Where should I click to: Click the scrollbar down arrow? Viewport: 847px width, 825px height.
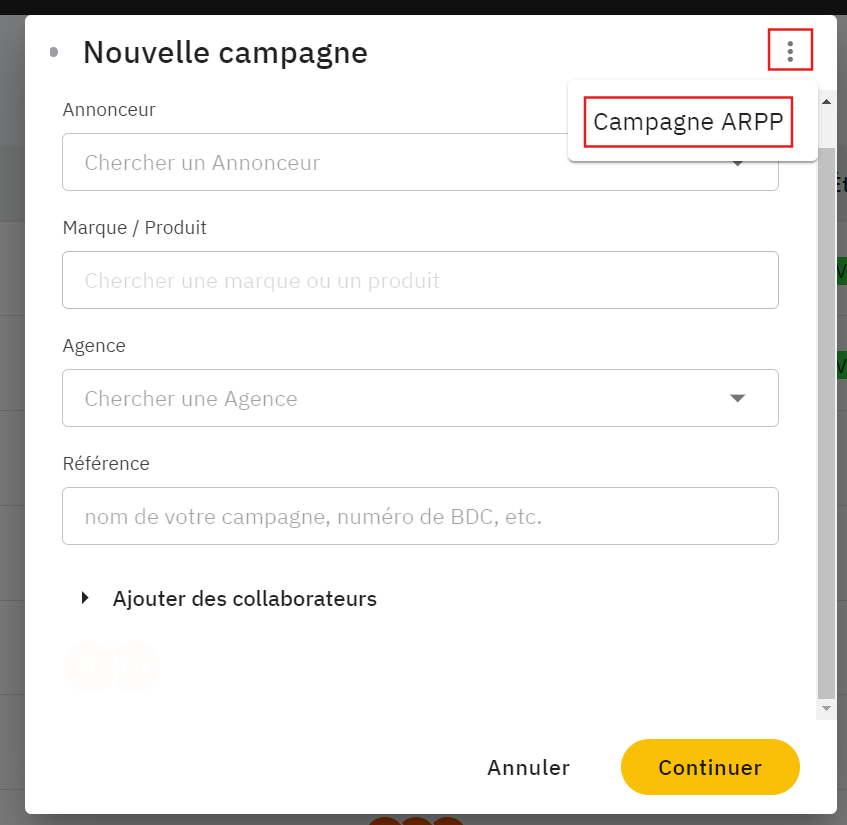tap(826, 708)
